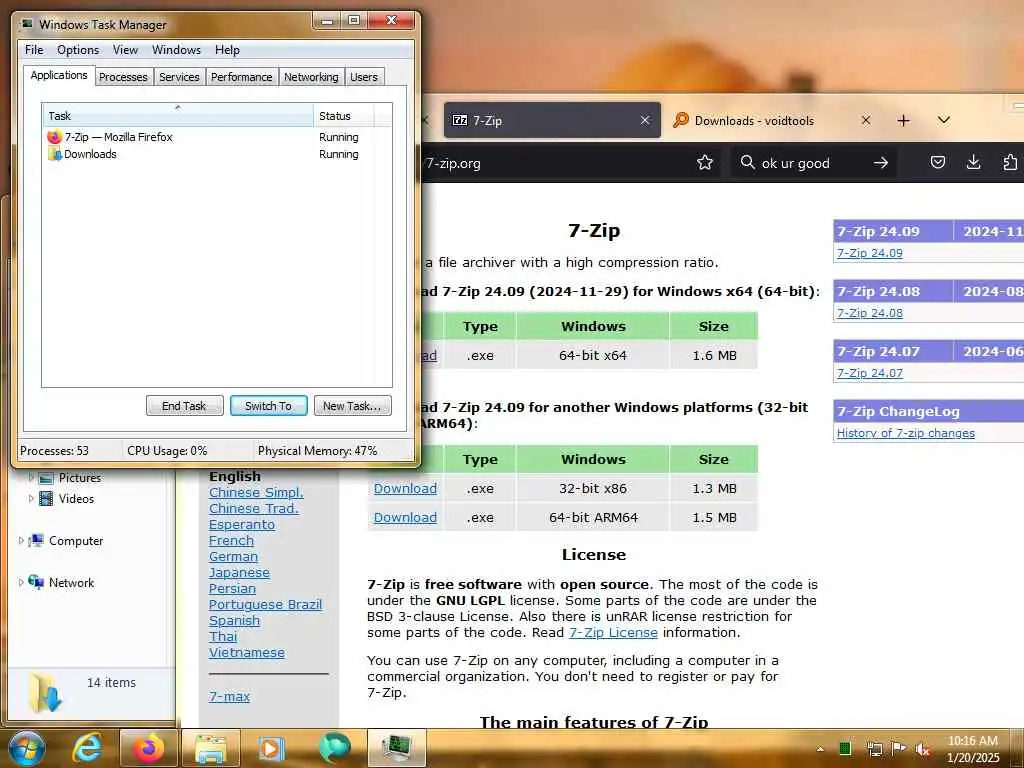Open the Windows menu in Task Manager

[x=176, y=50]
